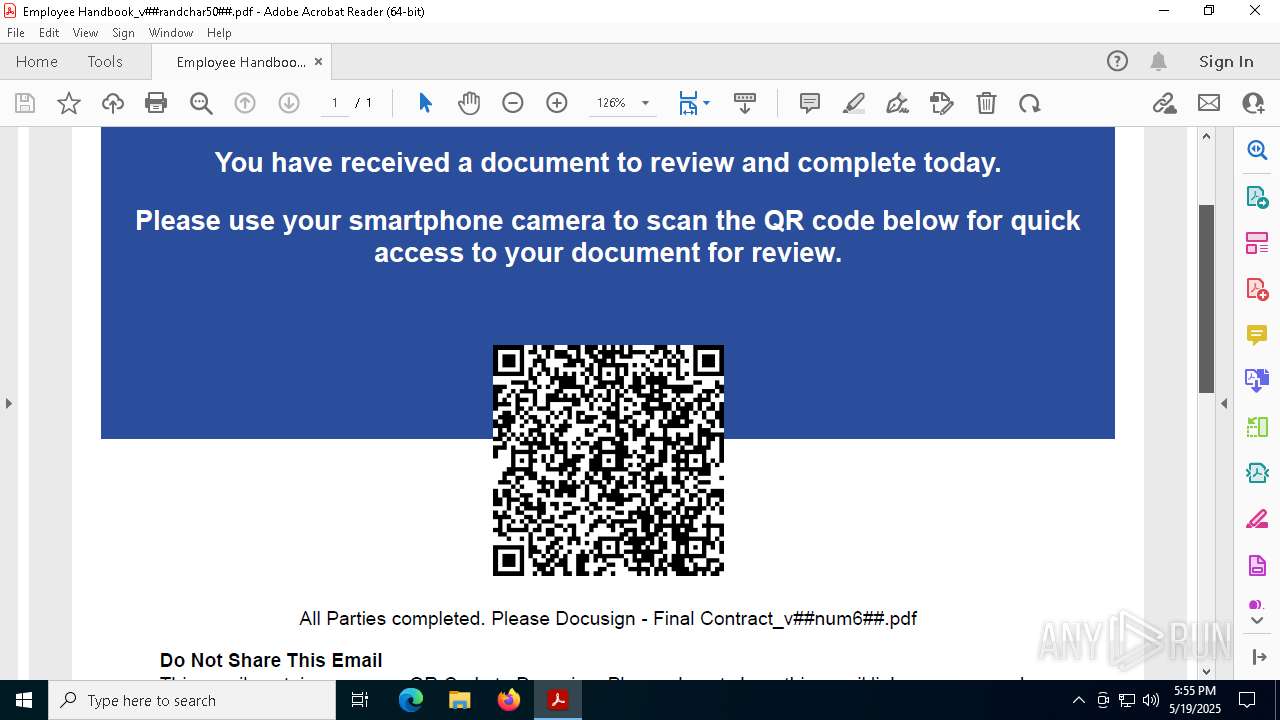Open the volume control in the tray
1280x720 pixels.
coord(1151,700)
